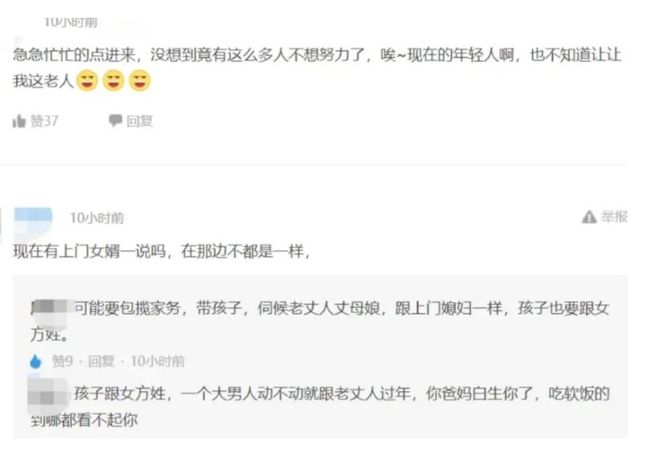Click the comment starting 急急忙忙的点进来
This screenshot has width=650, height=471.
tap(317, 68)
